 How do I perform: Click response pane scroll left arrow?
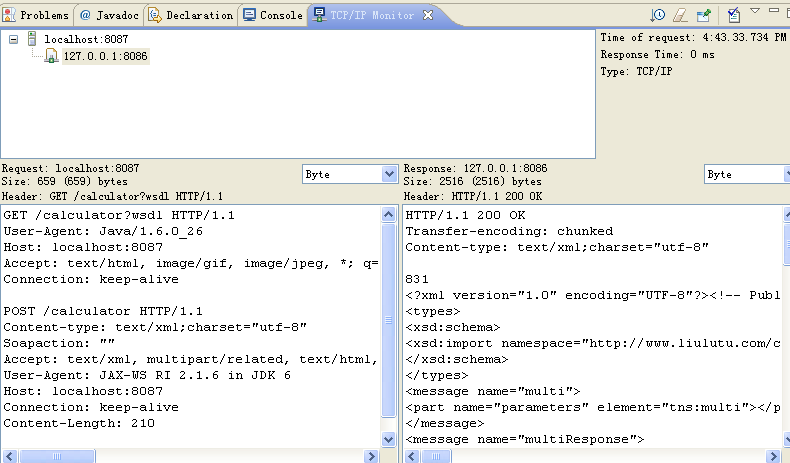pos(412,456)
